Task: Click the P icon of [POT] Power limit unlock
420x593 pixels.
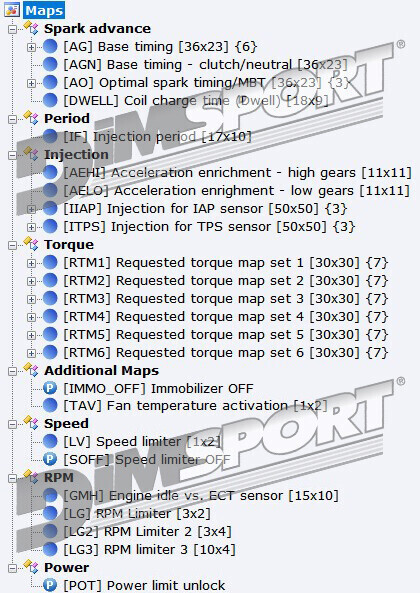Action: 50,585
